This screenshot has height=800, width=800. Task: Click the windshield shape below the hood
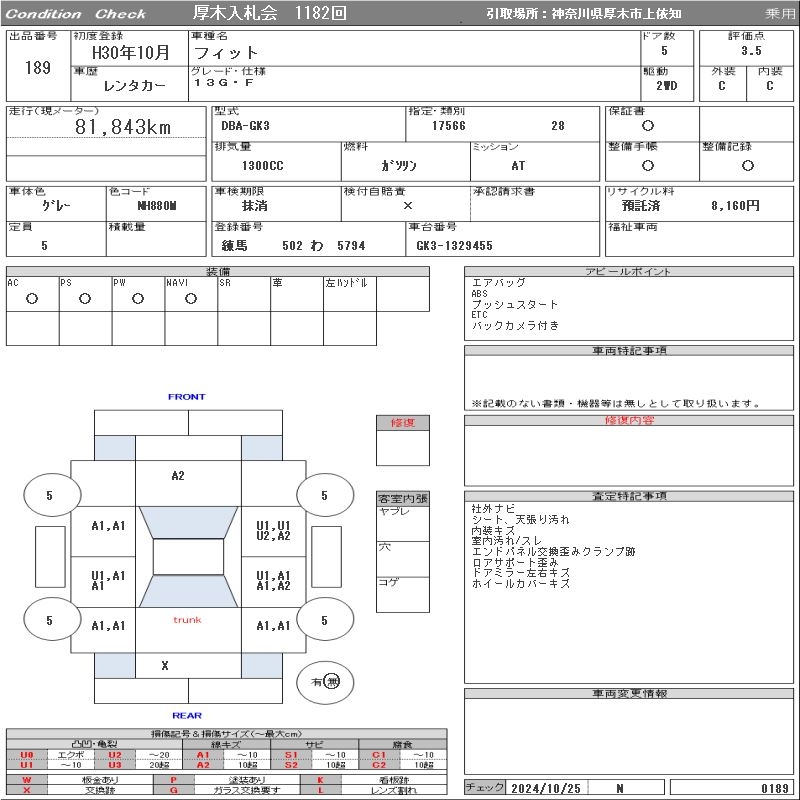187,522
